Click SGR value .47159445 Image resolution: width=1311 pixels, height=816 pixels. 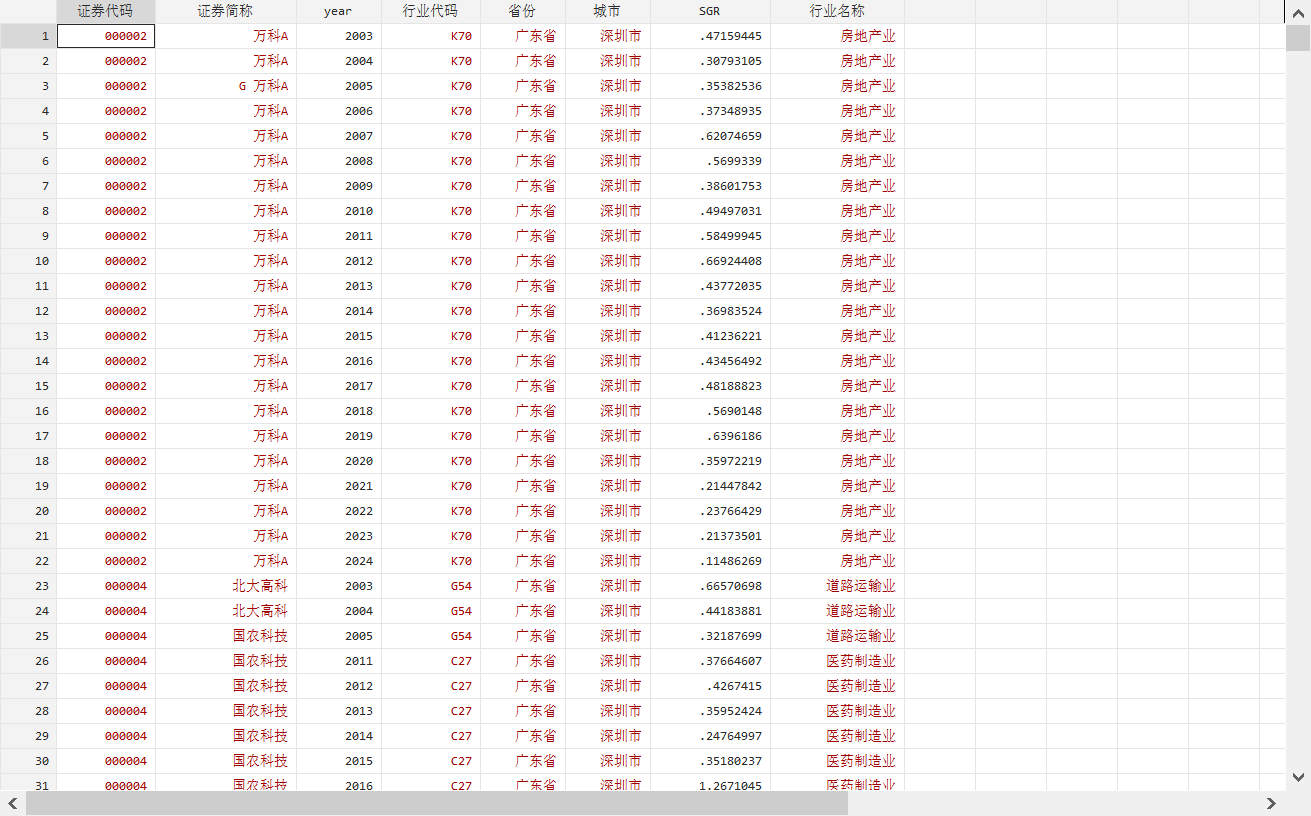pos(710,36)
